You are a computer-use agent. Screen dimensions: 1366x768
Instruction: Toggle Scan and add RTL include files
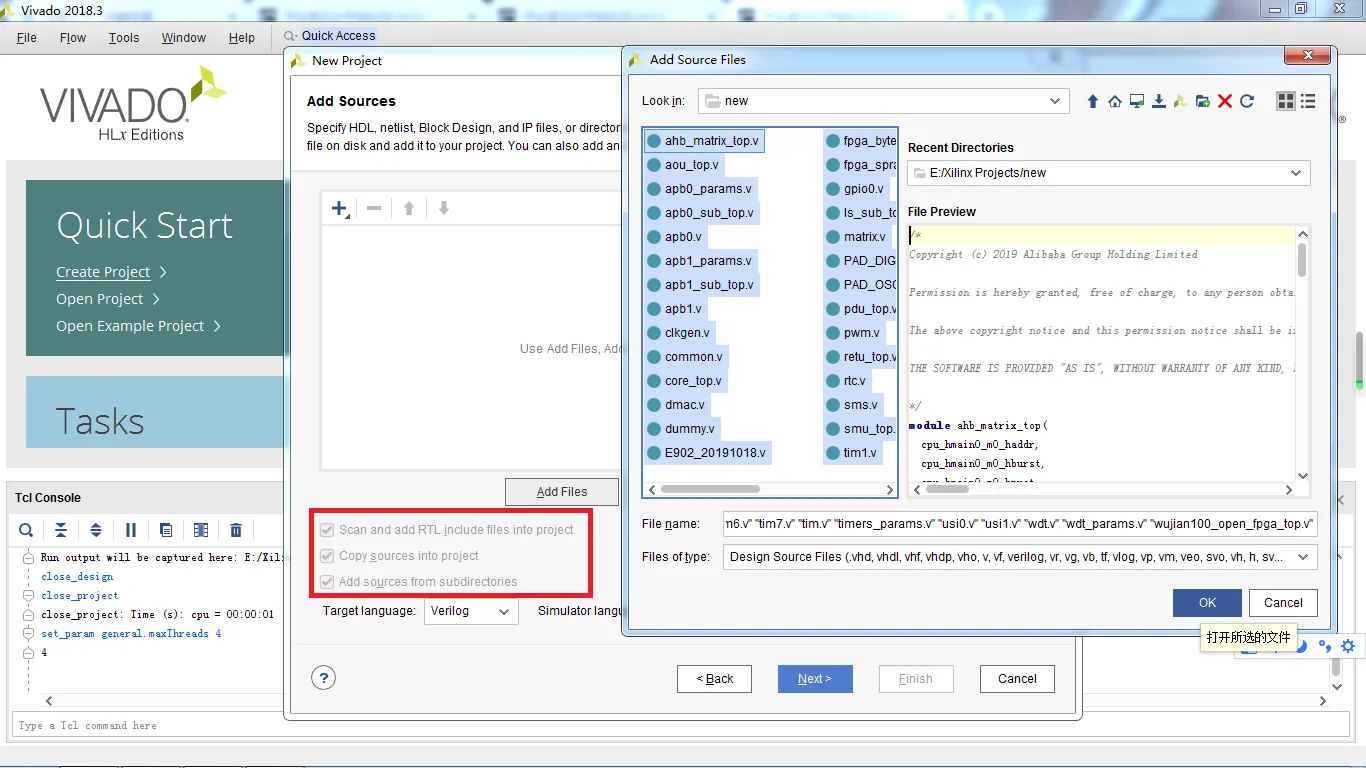327,530
